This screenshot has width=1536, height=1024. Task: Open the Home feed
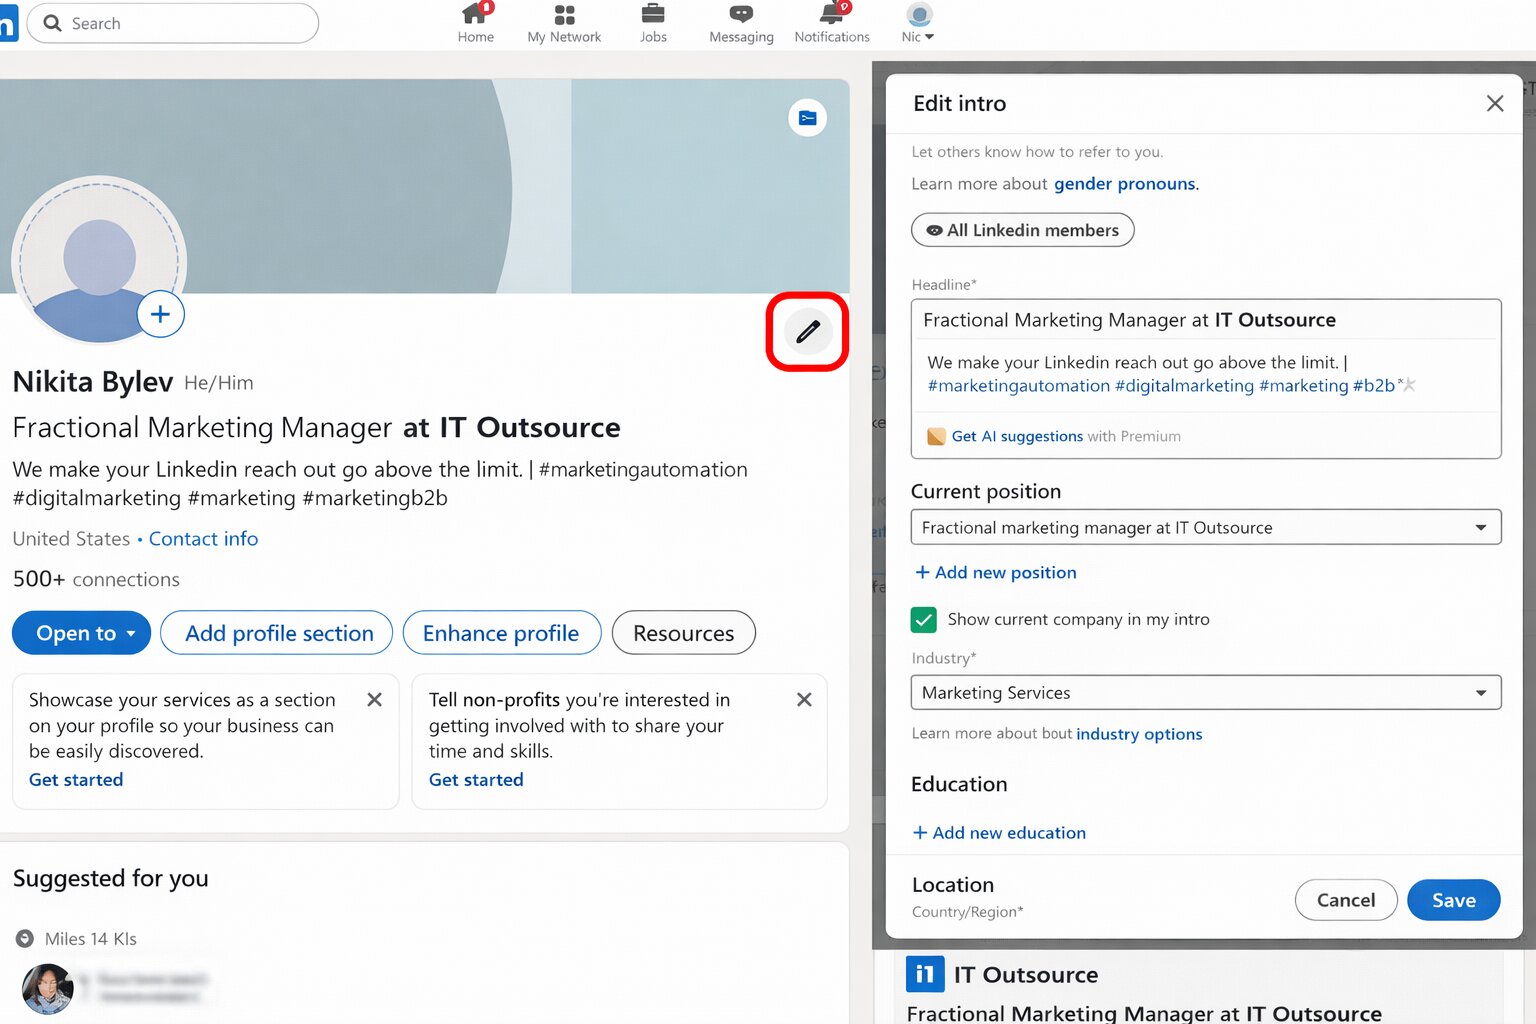(475, 22)
